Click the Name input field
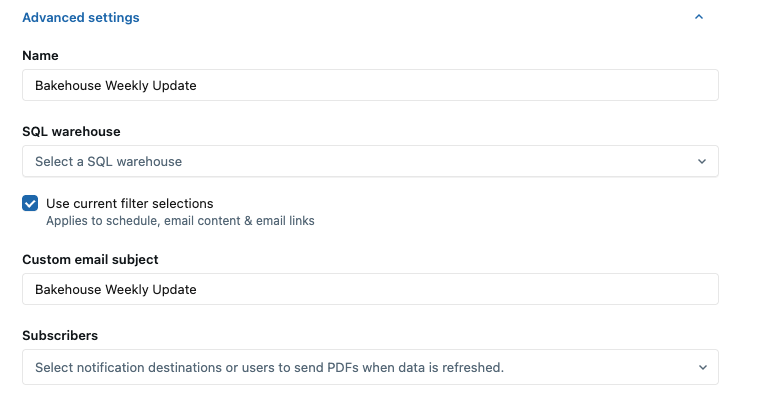 click(x=370, y=85)
